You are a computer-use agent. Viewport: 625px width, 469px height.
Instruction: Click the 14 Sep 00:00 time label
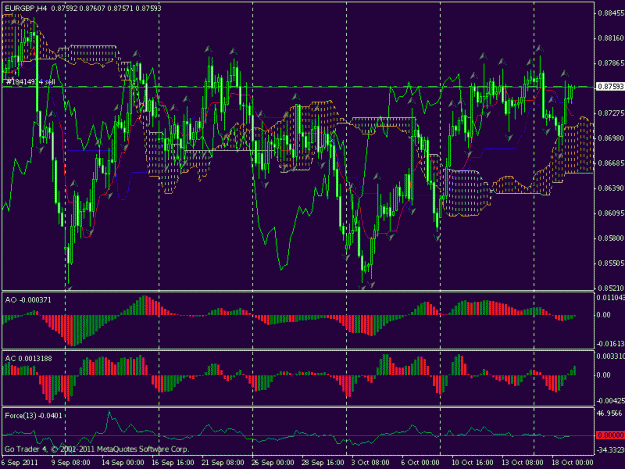pyautogui.click(x=122, y=462)
